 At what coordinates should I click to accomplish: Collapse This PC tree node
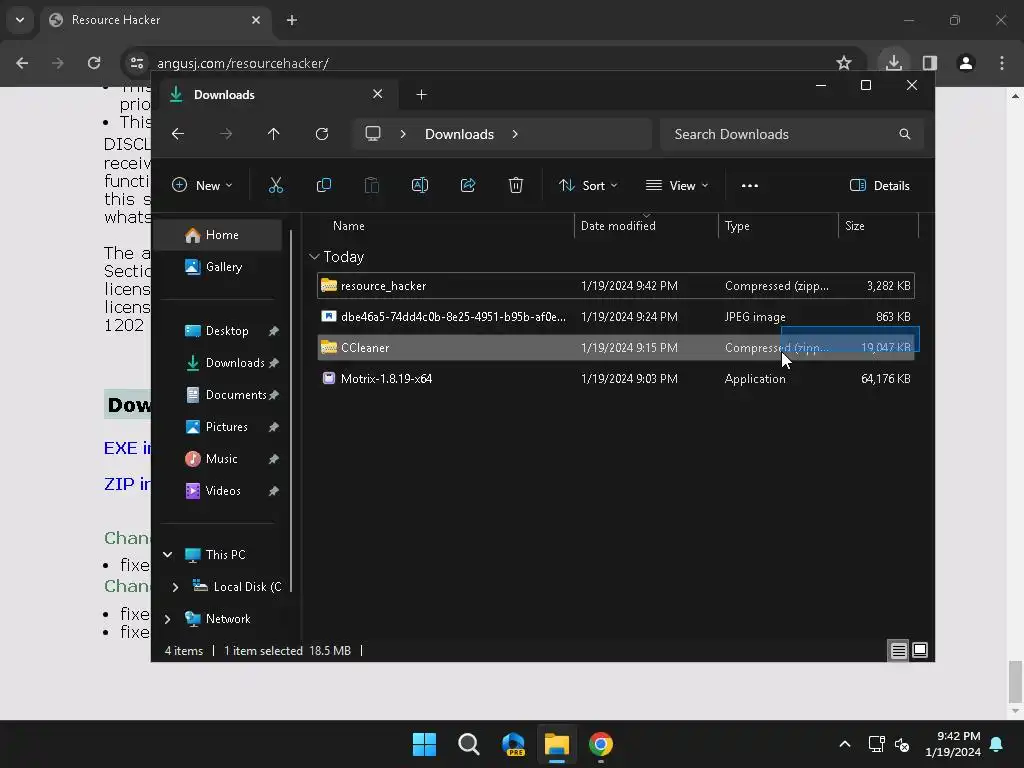[168, 554]
